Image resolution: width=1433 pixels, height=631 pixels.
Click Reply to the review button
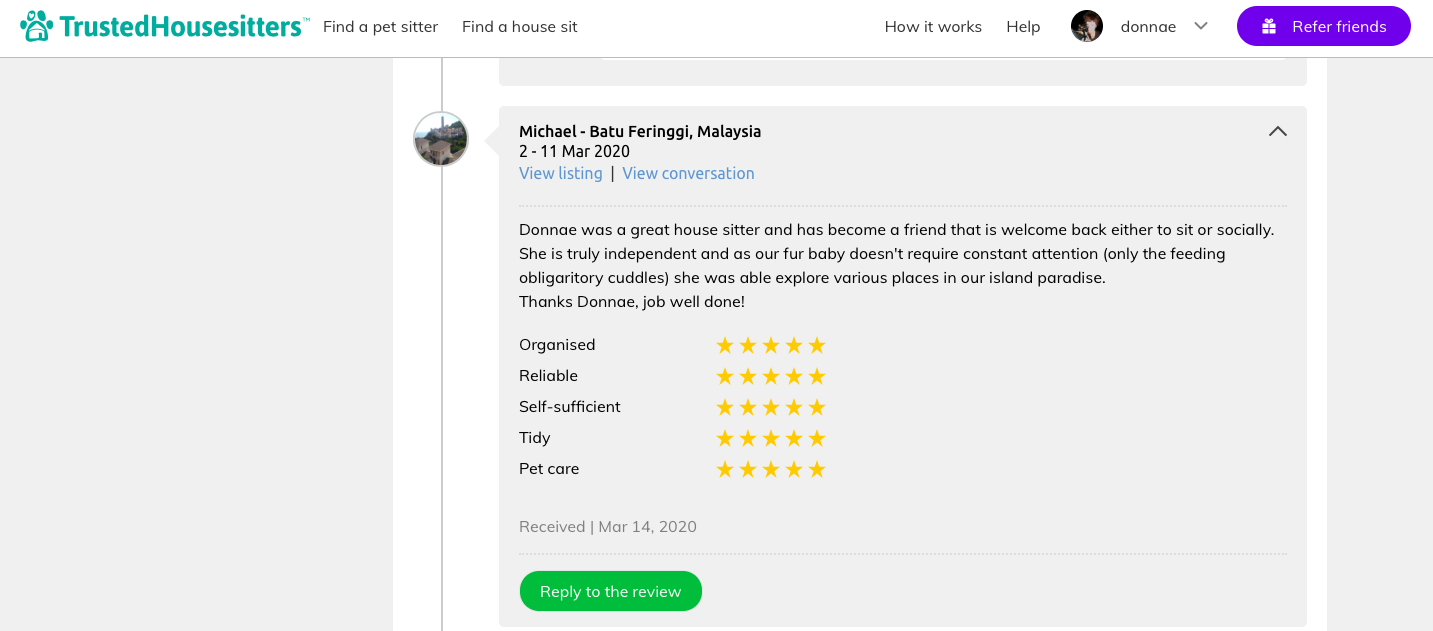tap(611, 591)
